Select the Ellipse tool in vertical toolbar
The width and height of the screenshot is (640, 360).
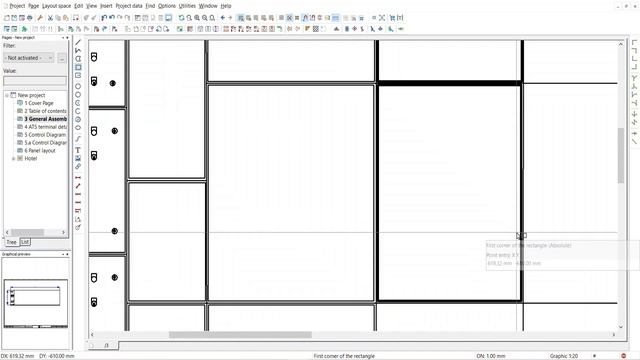[78, 128]
